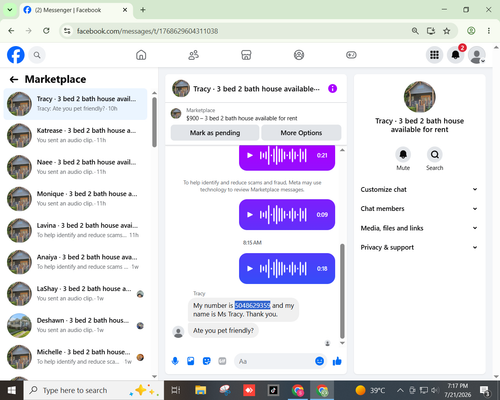Attach a photo file icon in composer
Image resolution: width=500 pixels, height=400 pixels.
tap(191, 361)
